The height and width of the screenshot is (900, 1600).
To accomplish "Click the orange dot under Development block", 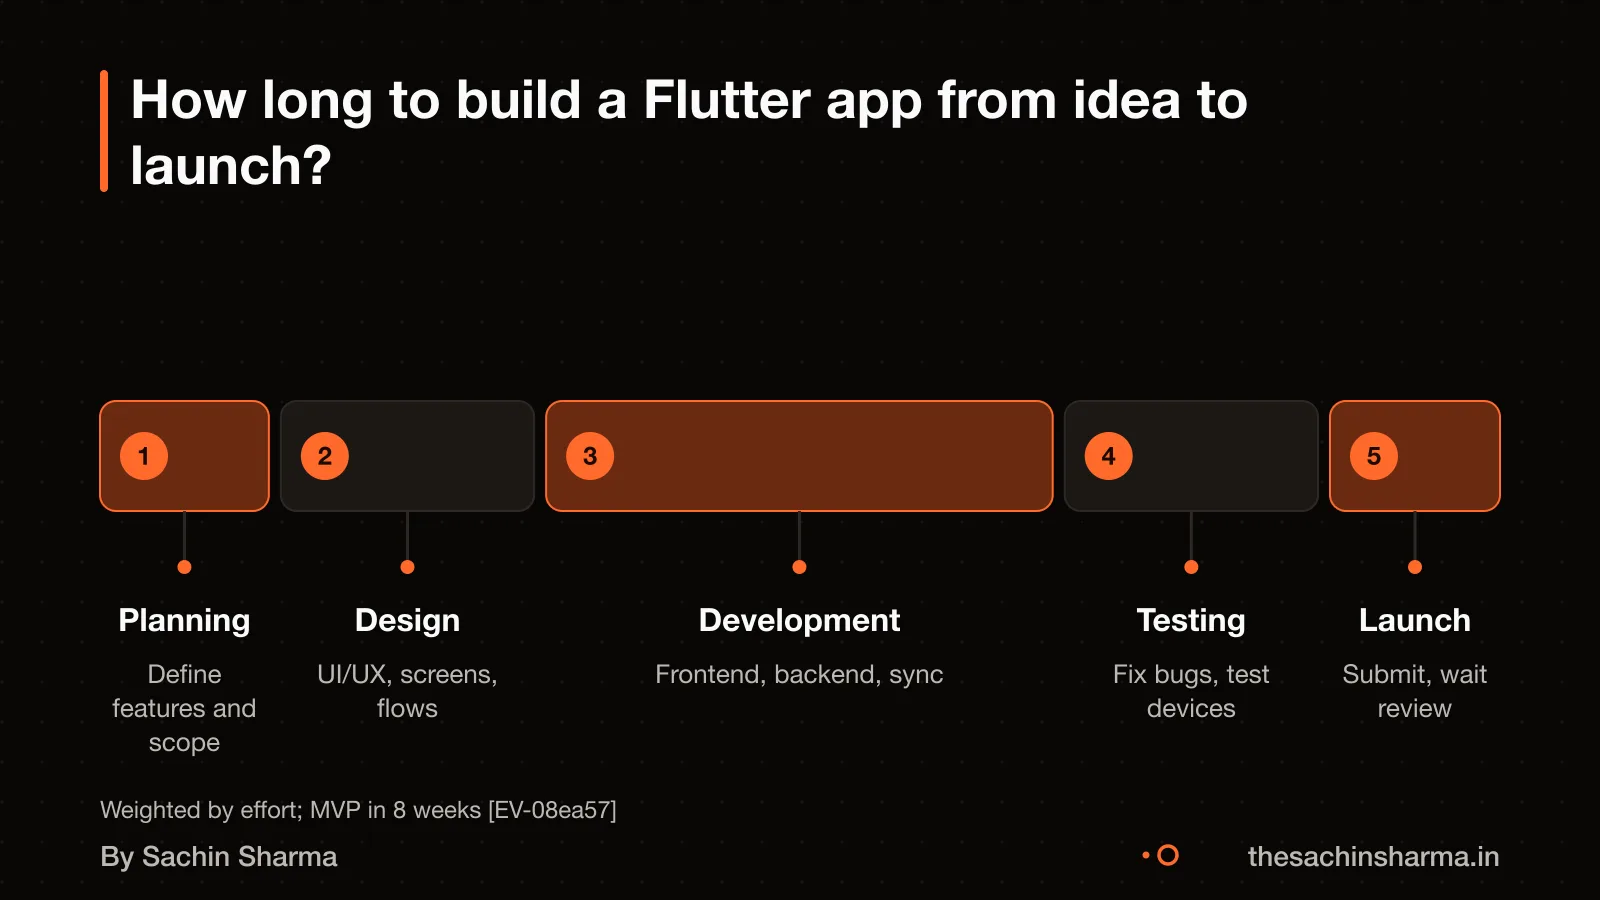I will point(799,567).
